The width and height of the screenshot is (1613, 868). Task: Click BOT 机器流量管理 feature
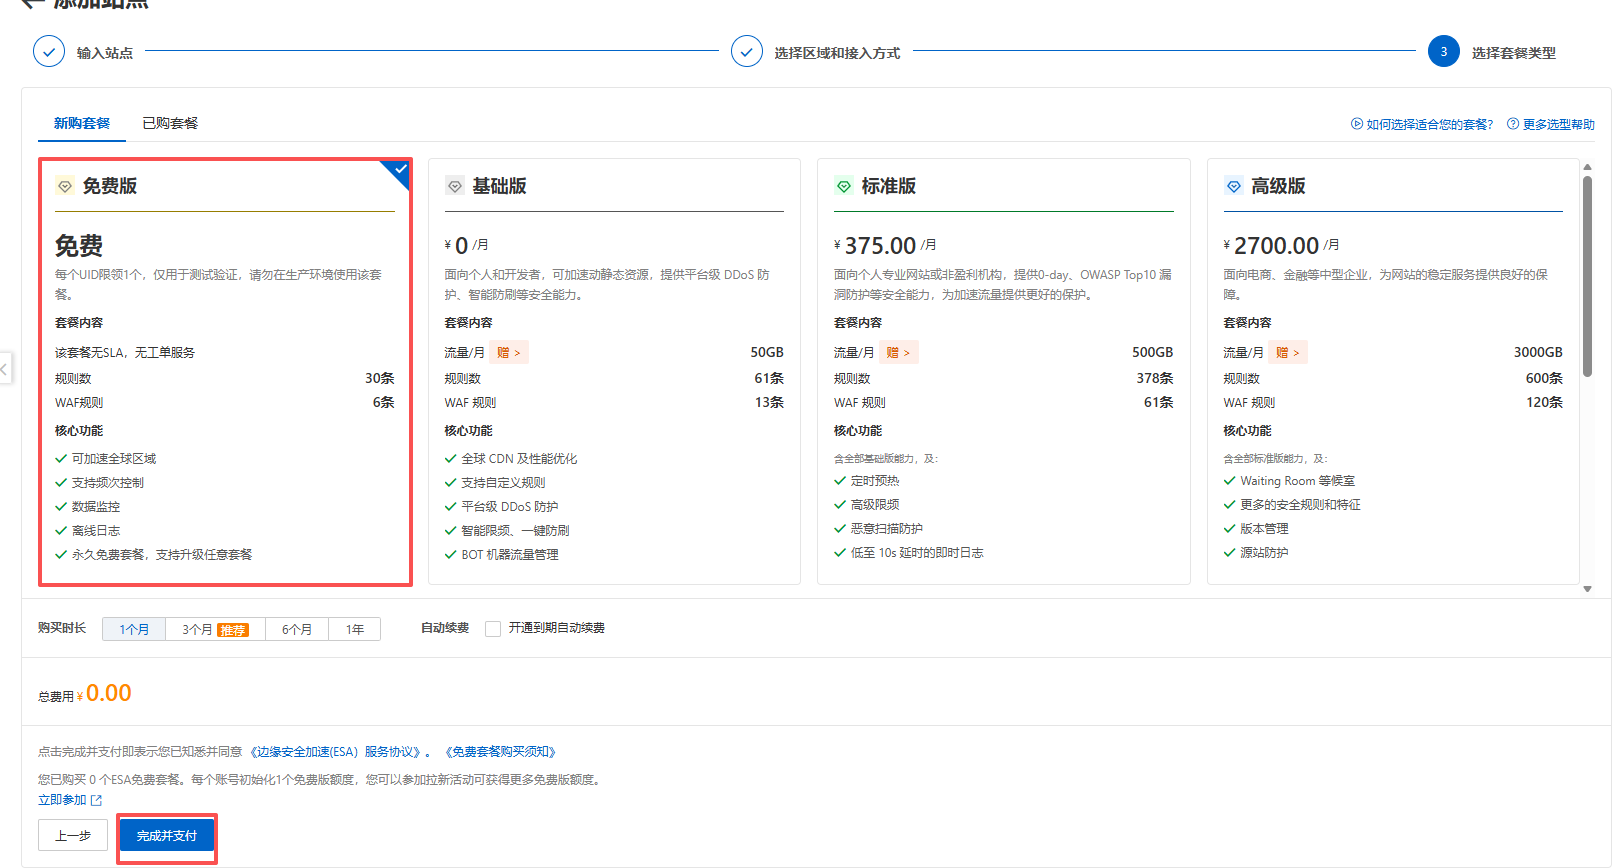(510, 555)
